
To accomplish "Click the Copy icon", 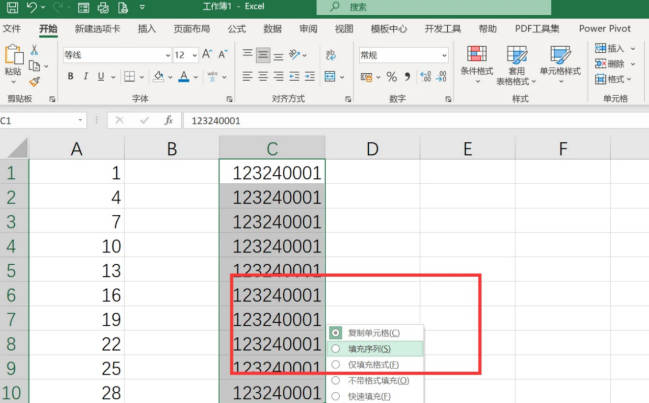I will pos(34,66).
